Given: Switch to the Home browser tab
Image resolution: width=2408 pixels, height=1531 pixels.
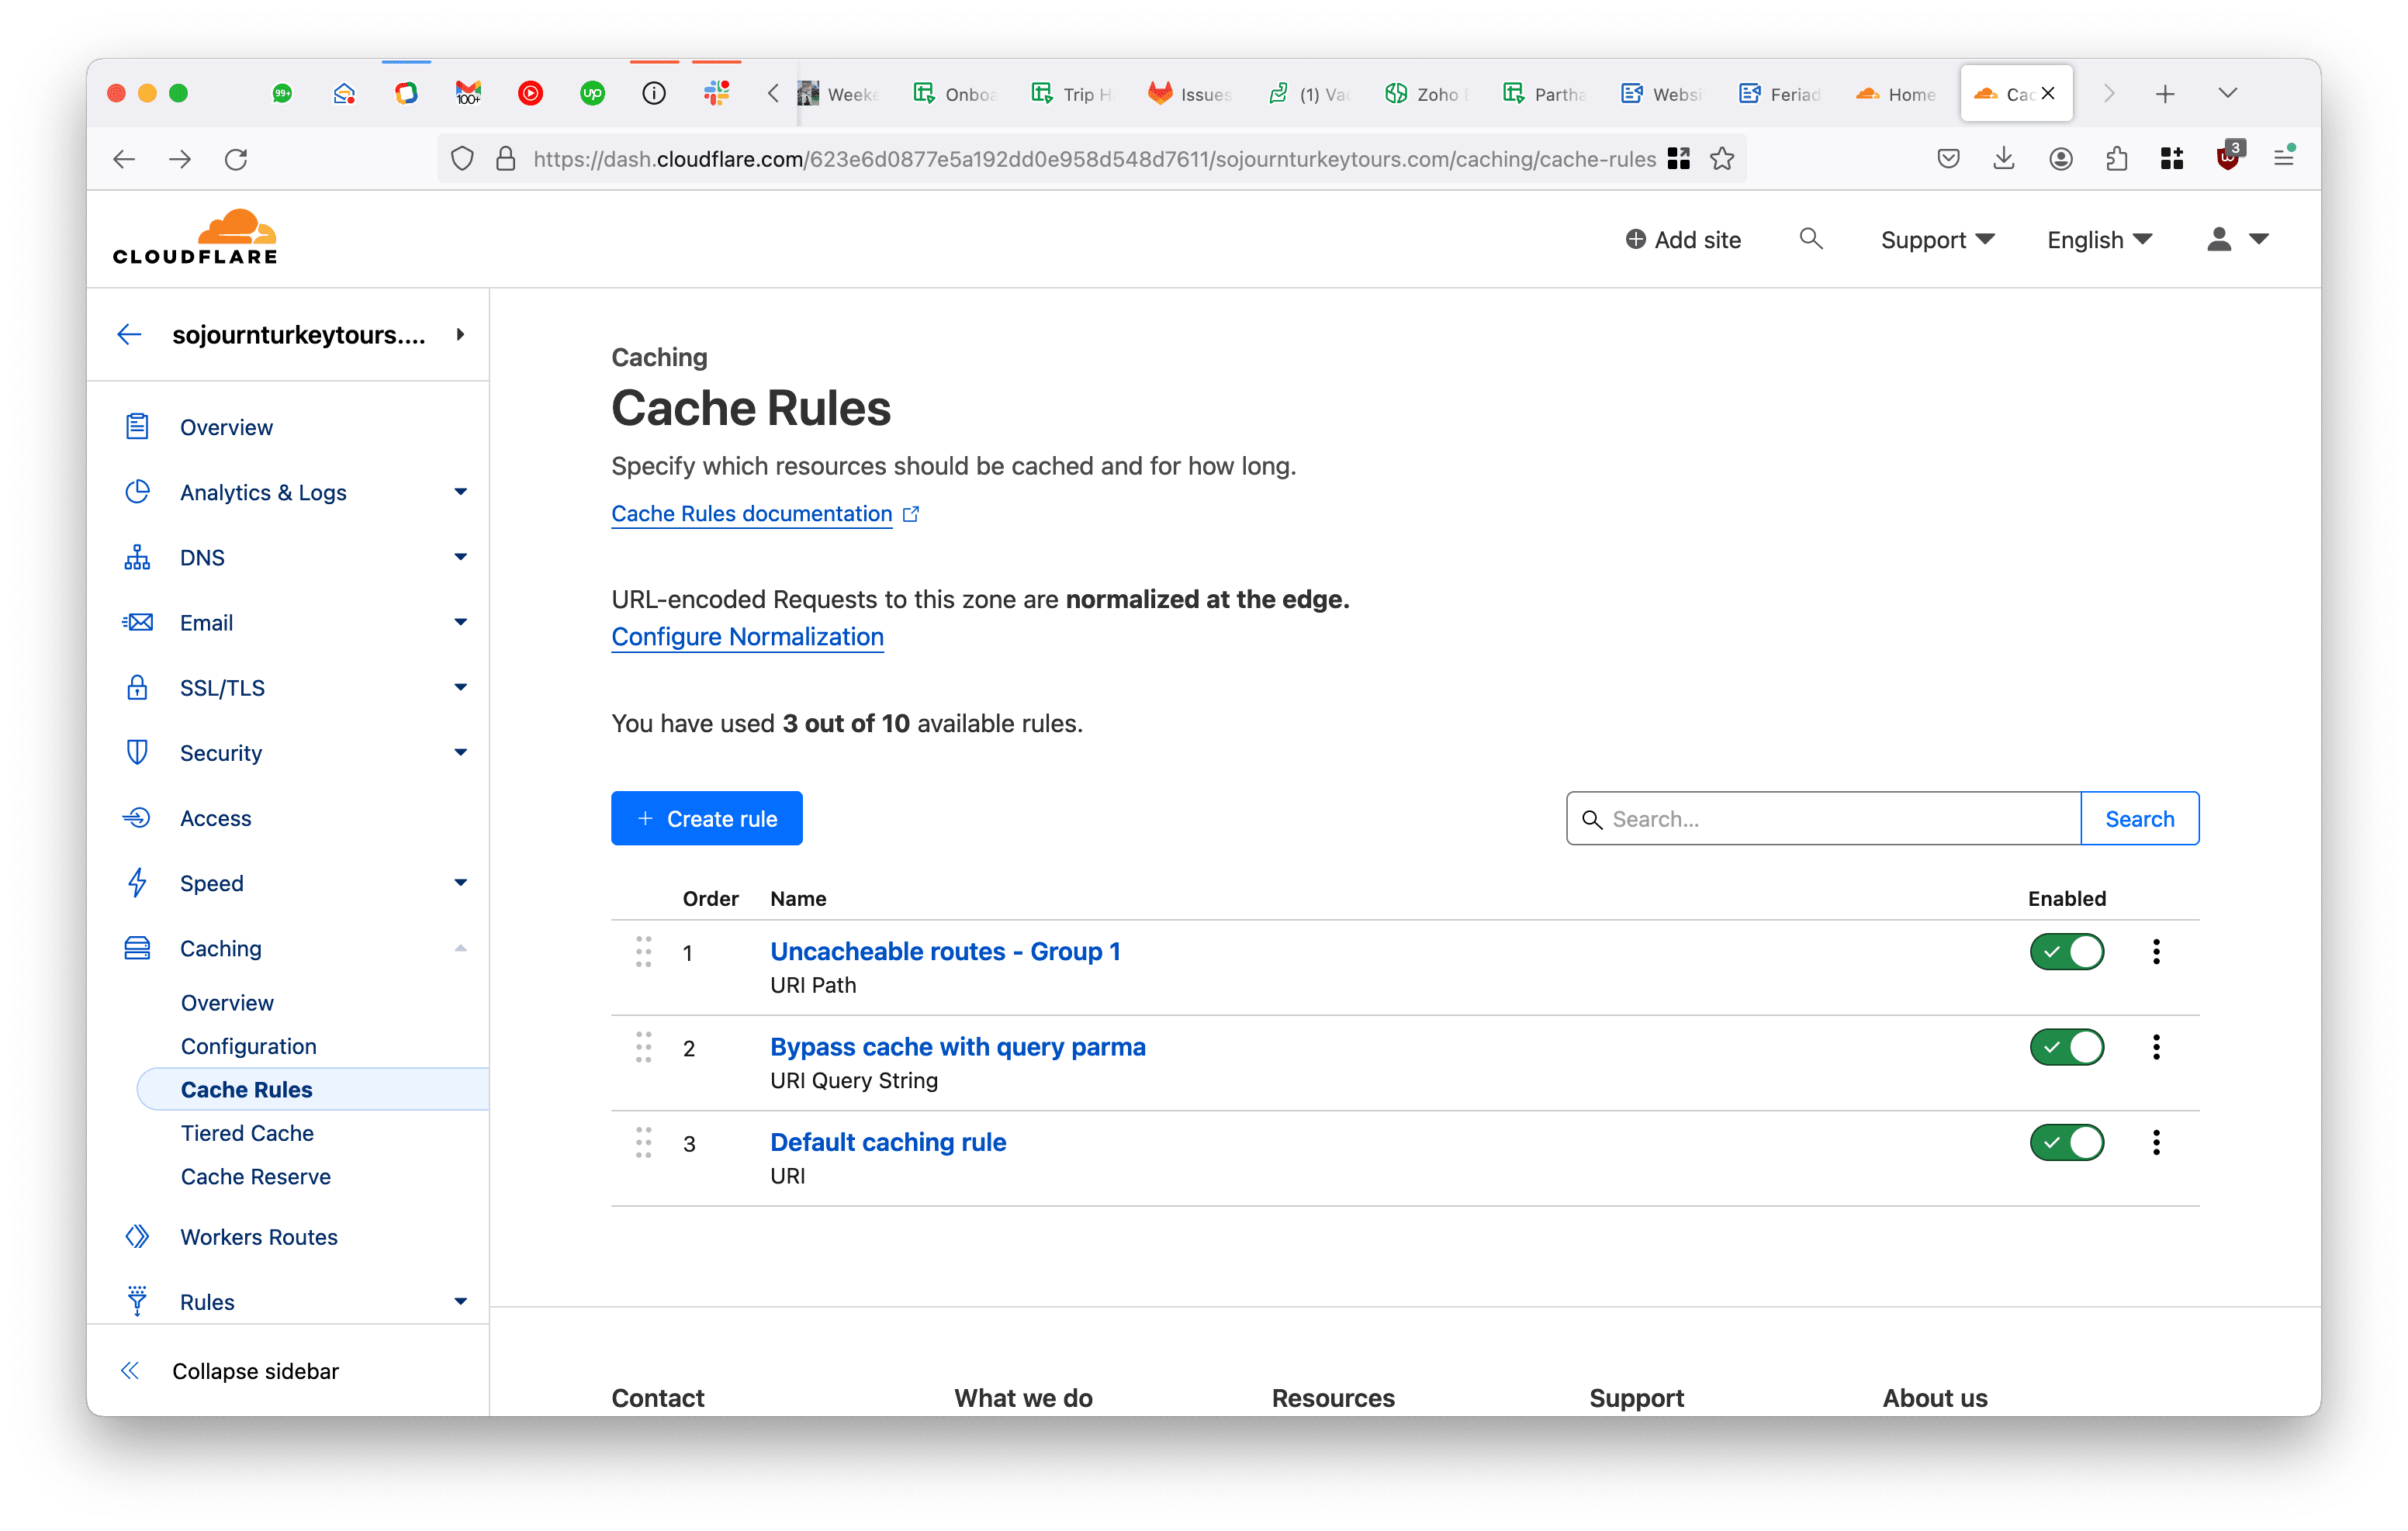Looking at the screenshot, I should click(1896, 94).
